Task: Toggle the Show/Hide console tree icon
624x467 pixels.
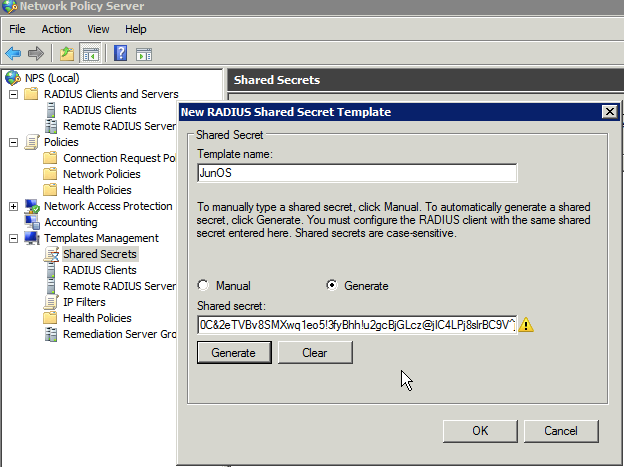Action: point(90,53)
